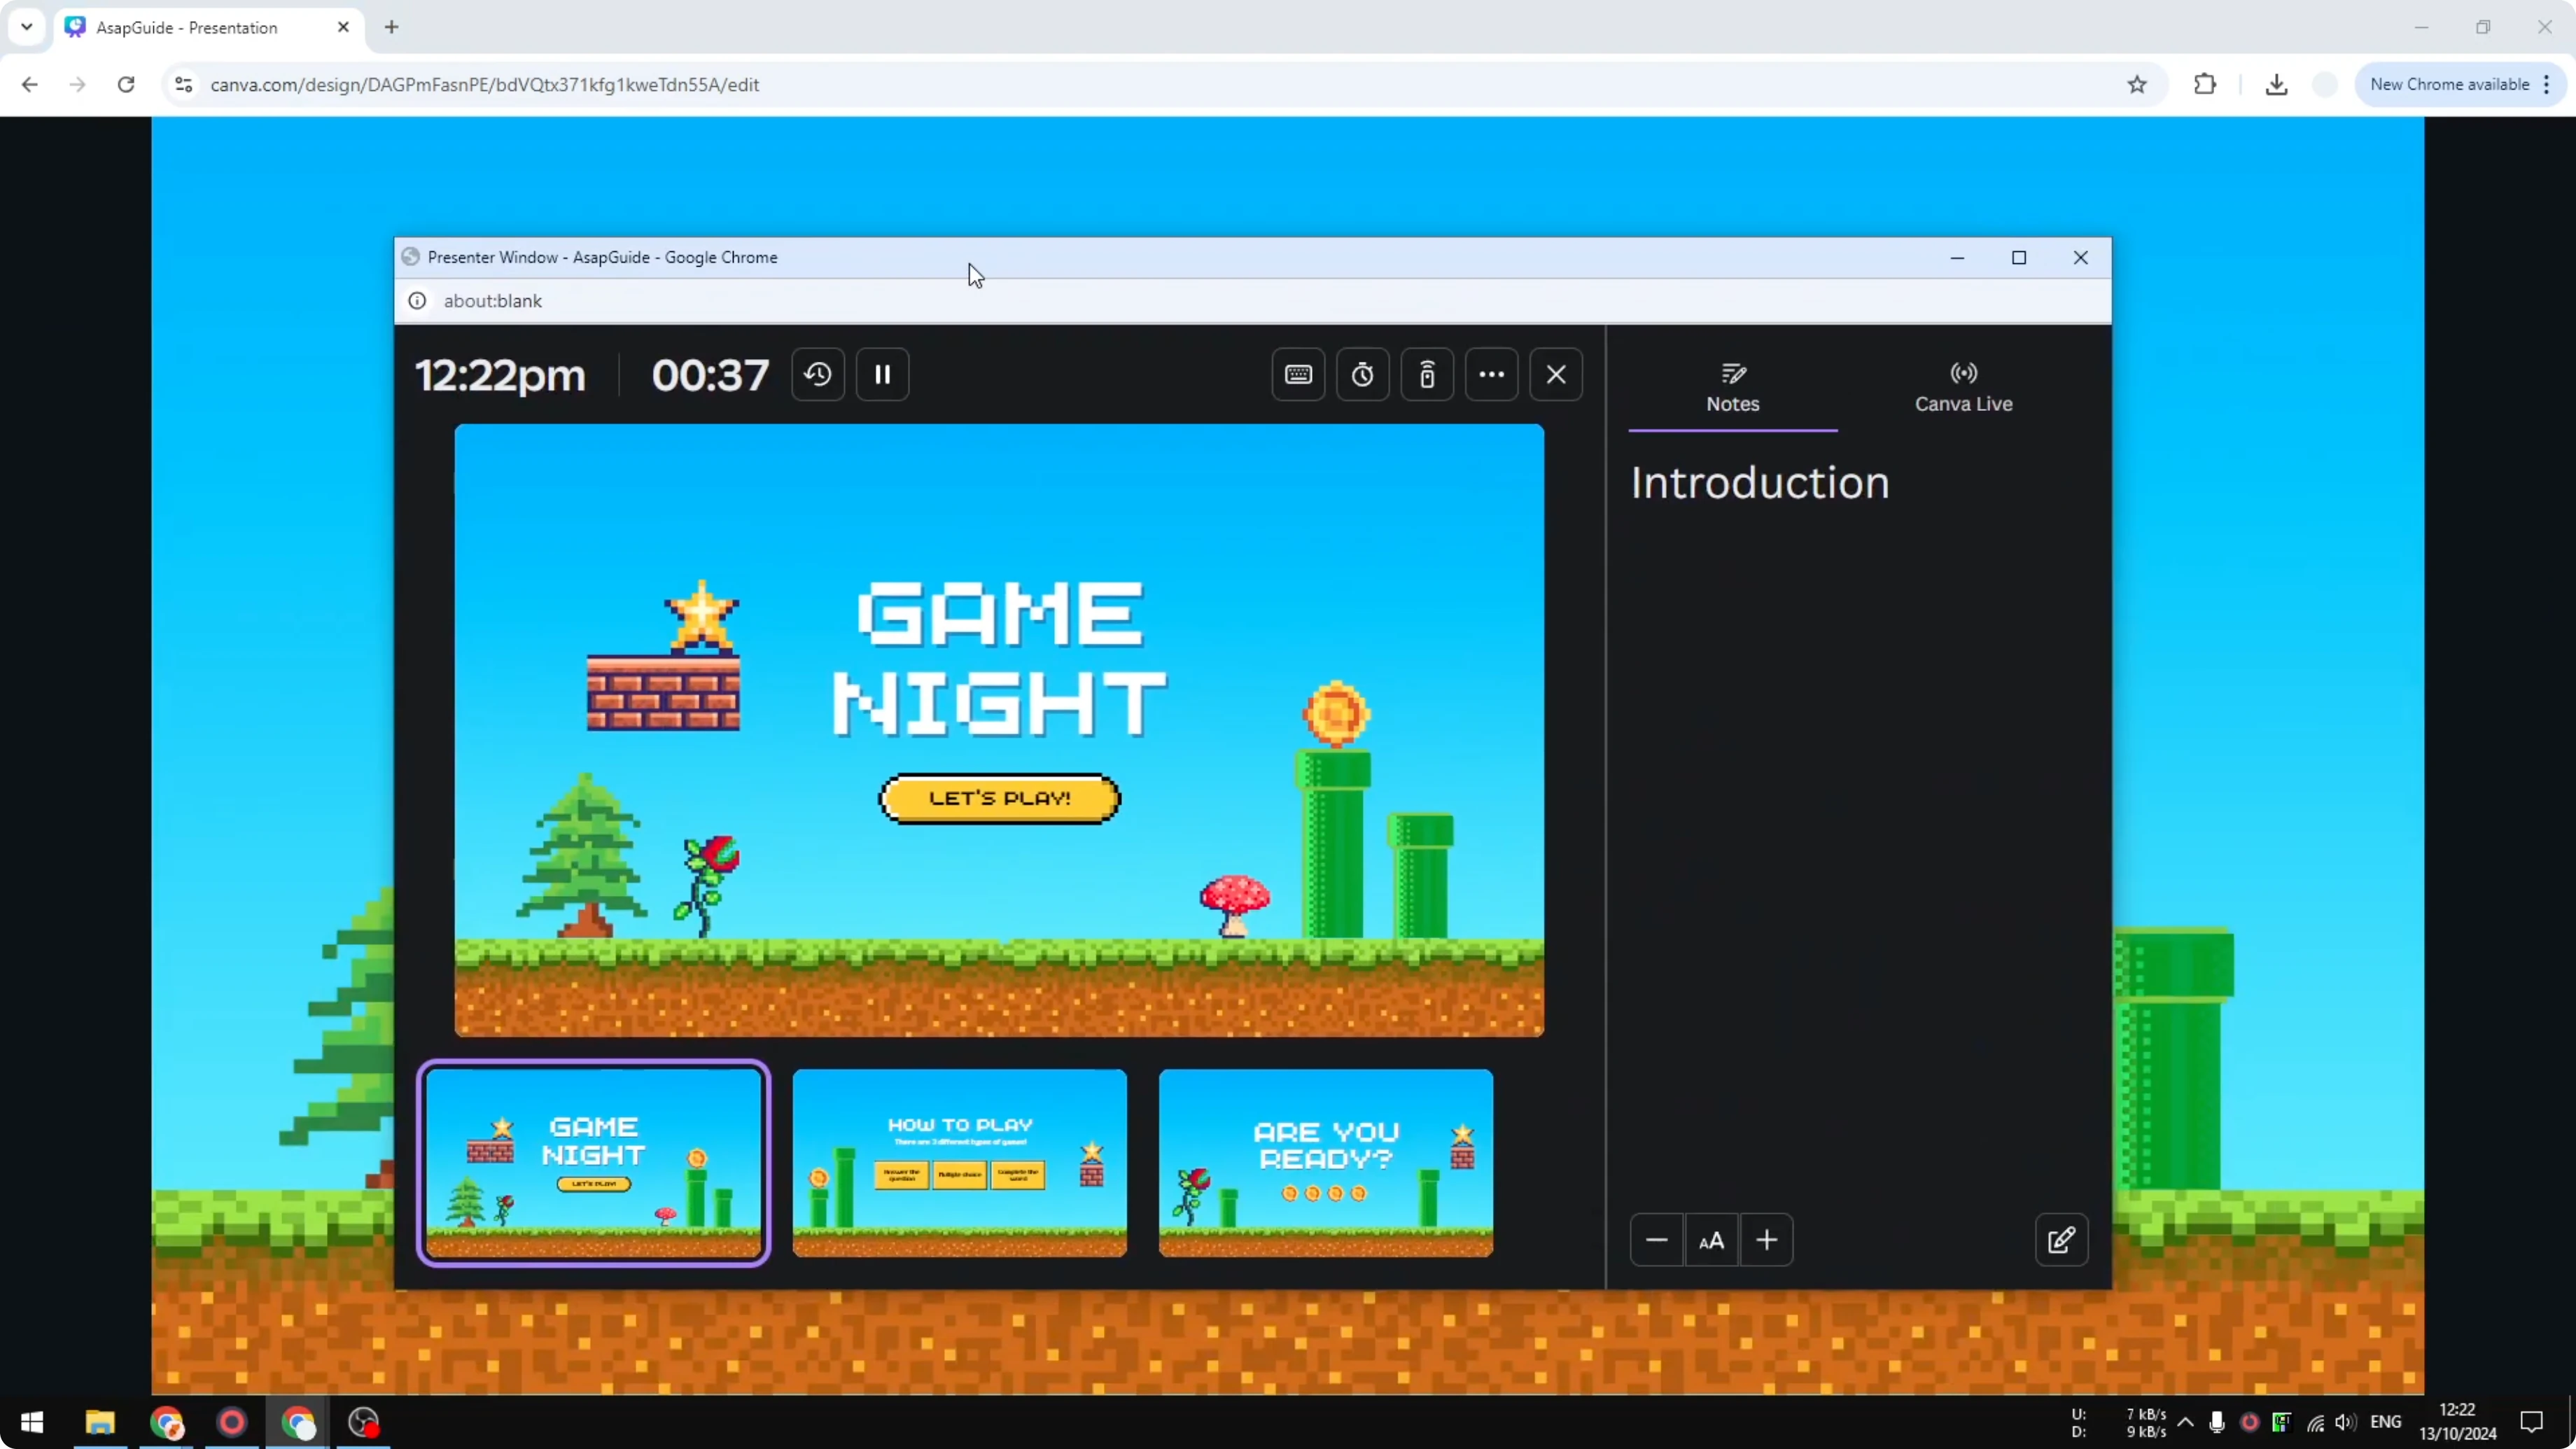Go forward in the main Chrome window

pyautogui.click(x=77, y=84)
